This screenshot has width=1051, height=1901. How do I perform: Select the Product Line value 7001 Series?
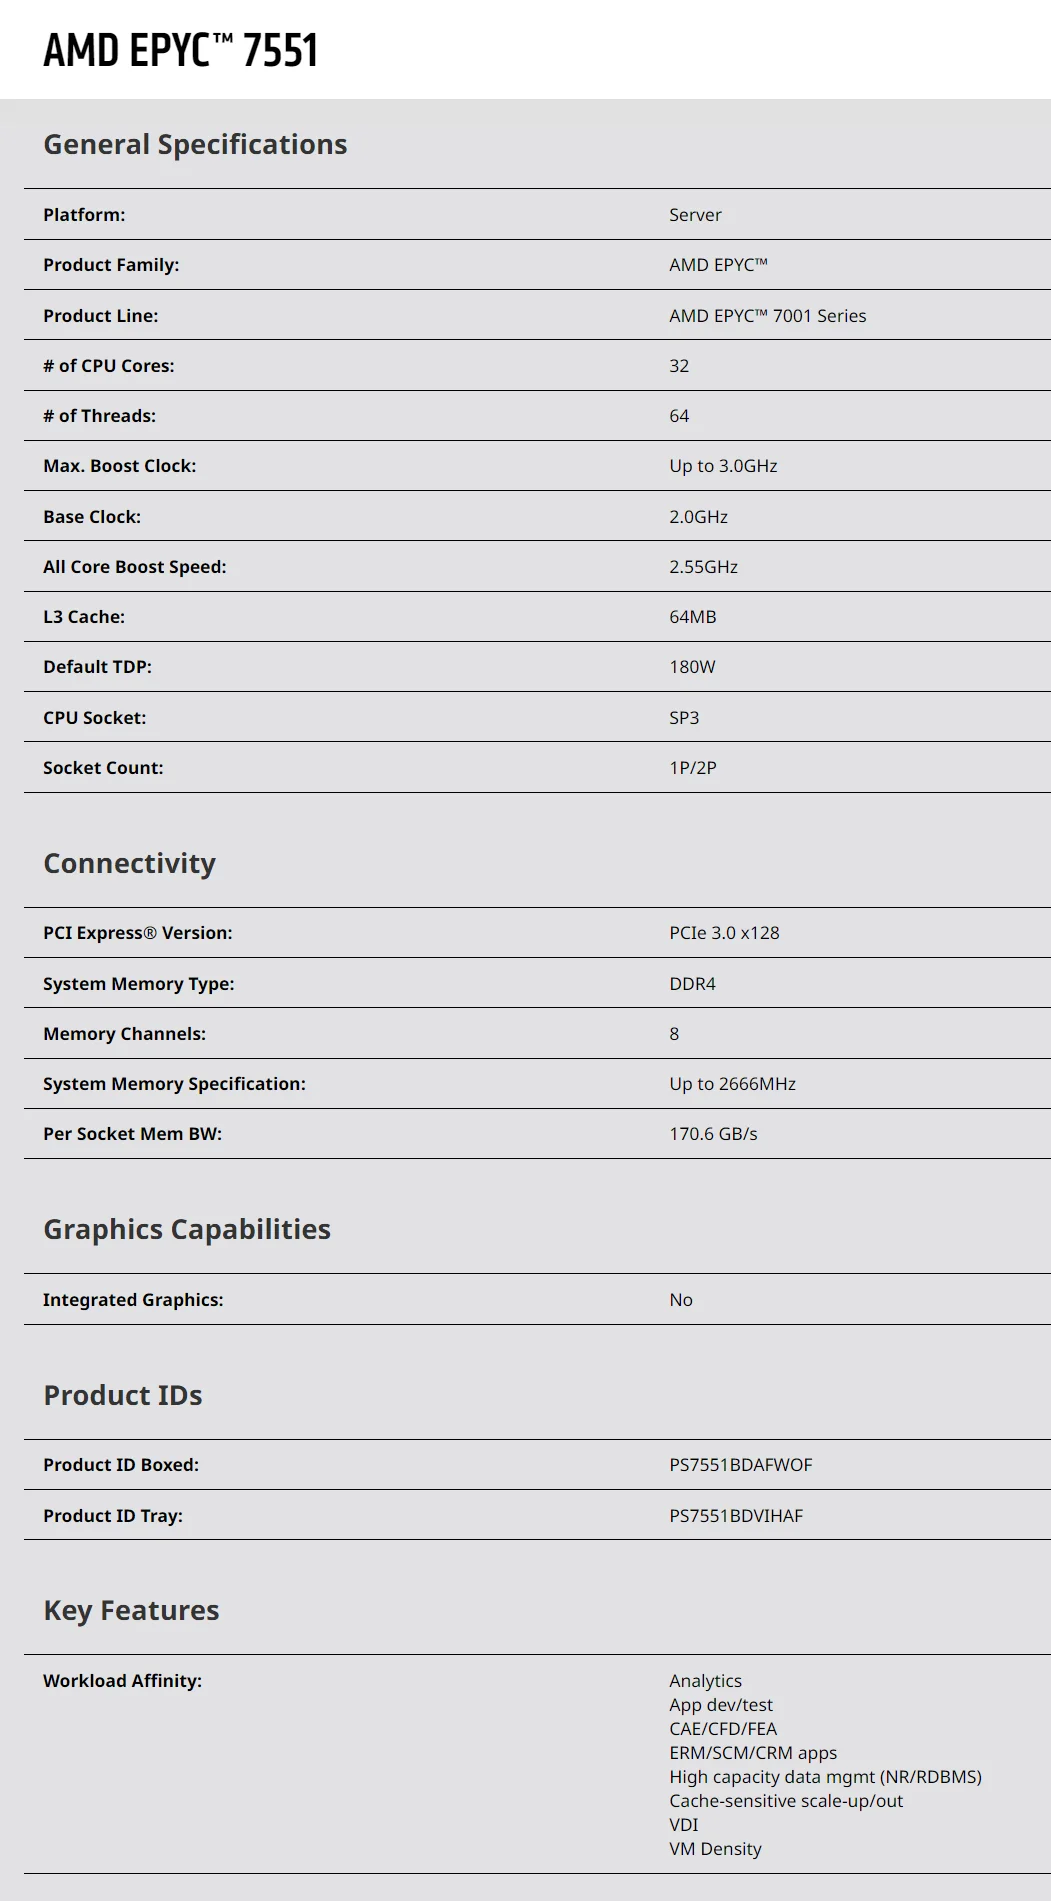click(767, 316)
